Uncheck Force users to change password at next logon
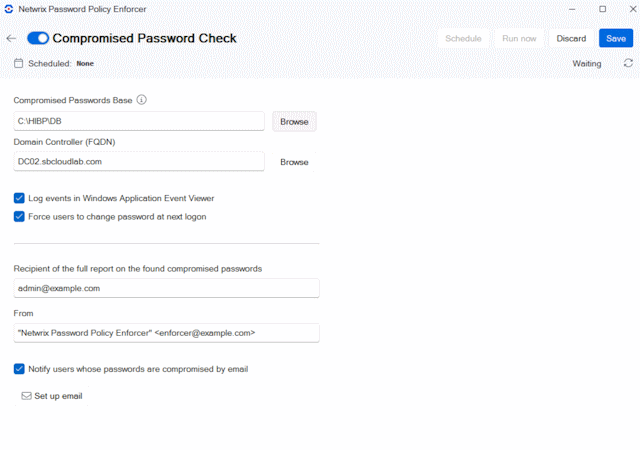Viewport: 640px width, 450px height. 19,216
